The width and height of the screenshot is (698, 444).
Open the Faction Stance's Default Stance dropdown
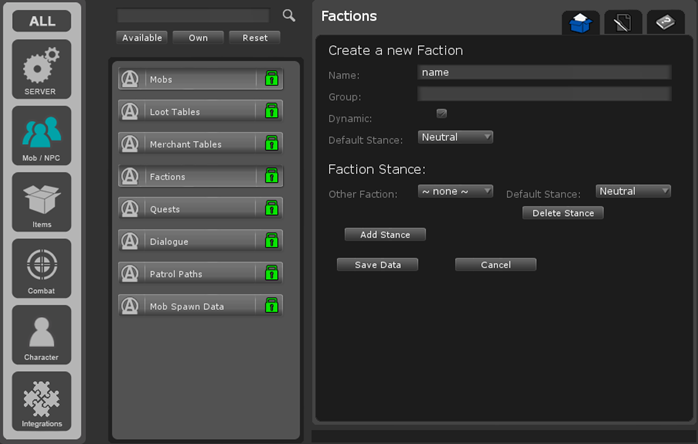coord(633,191)
